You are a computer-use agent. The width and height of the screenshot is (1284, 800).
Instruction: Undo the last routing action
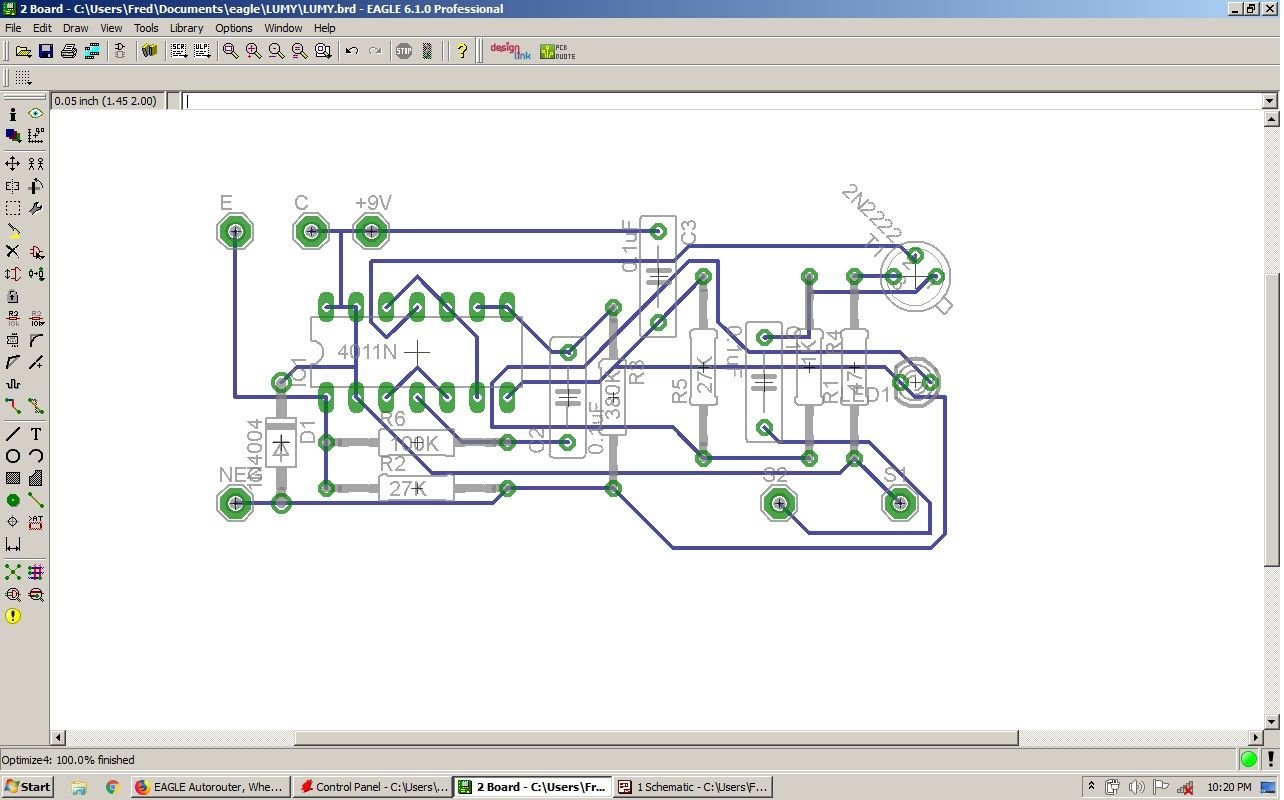coord(351,51)
